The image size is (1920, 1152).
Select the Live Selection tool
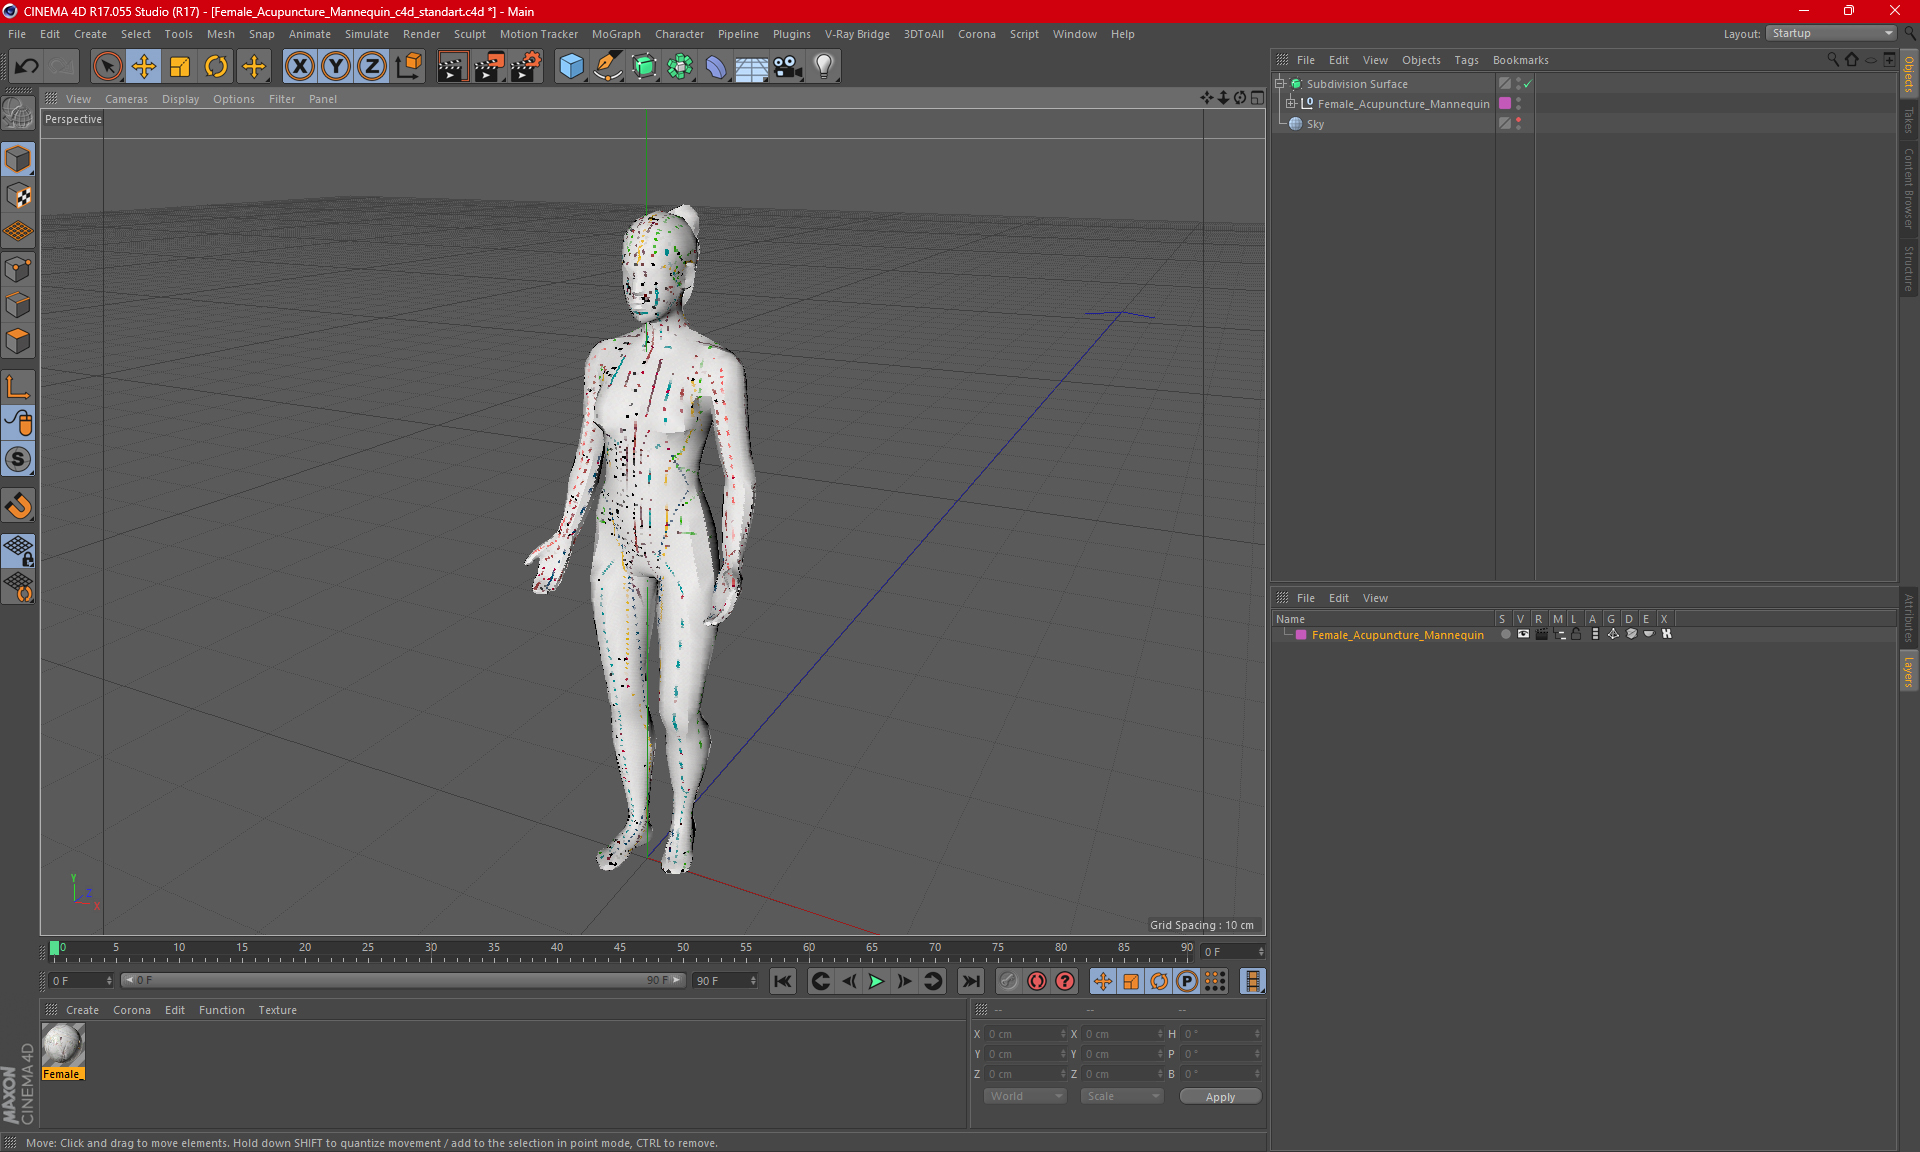[107, 67]
